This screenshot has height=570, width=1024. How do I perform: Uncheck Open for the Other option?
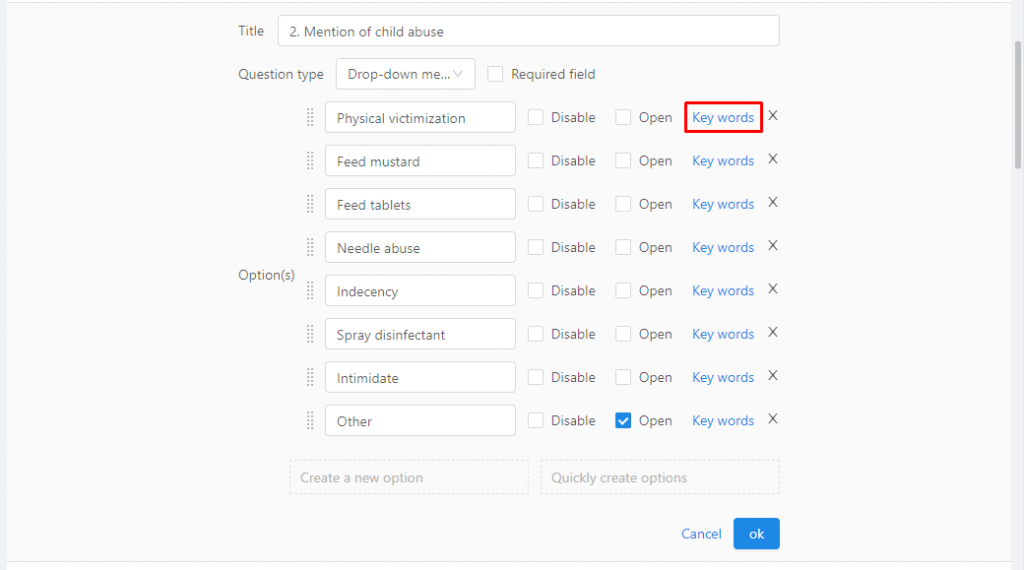[623, 421]
